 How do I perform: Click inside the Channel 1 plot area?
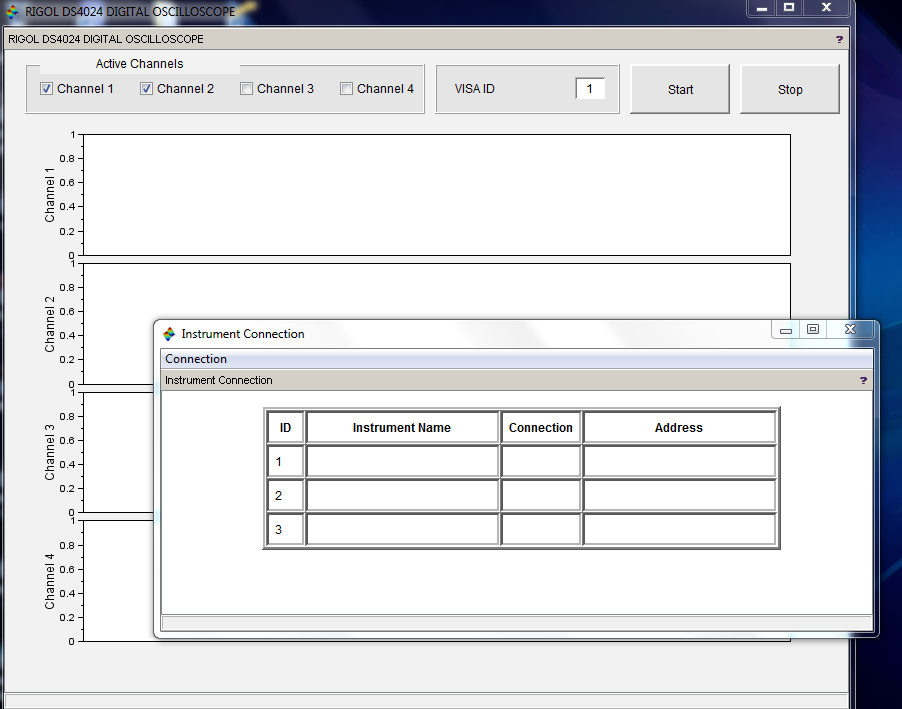click(437, 195)
